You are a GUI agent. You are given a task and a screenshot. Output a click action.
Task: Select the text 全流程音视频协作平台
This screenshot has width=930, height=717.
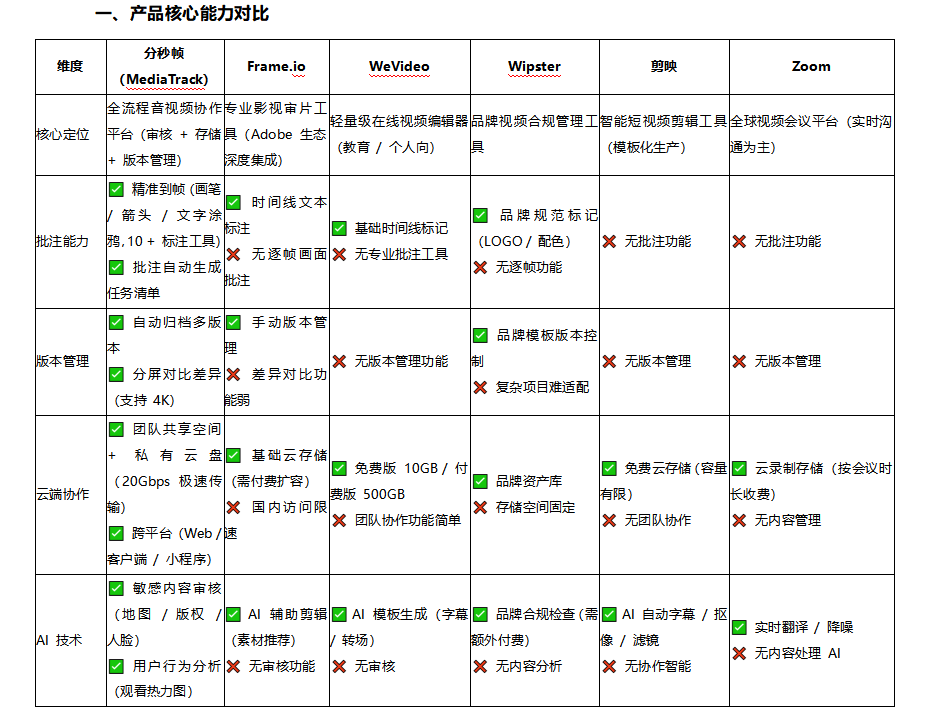(x=164, y=122)
